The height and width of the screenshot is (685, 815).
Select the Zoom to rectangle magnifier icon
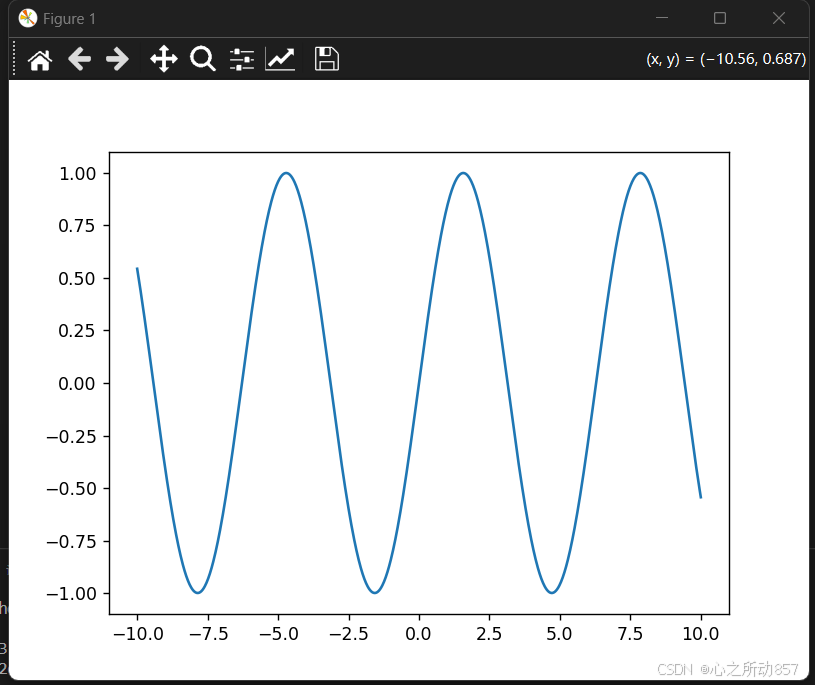point(203,59)
